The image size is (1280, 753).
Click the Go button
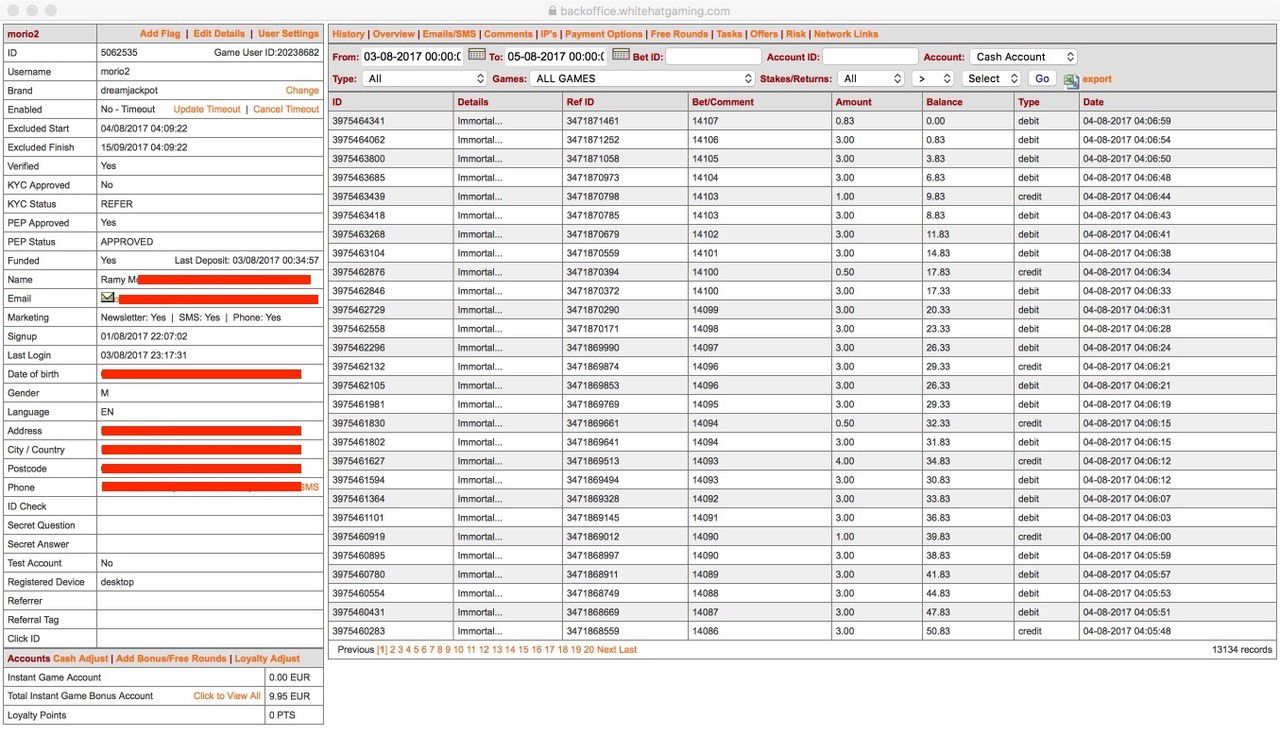1042,78
